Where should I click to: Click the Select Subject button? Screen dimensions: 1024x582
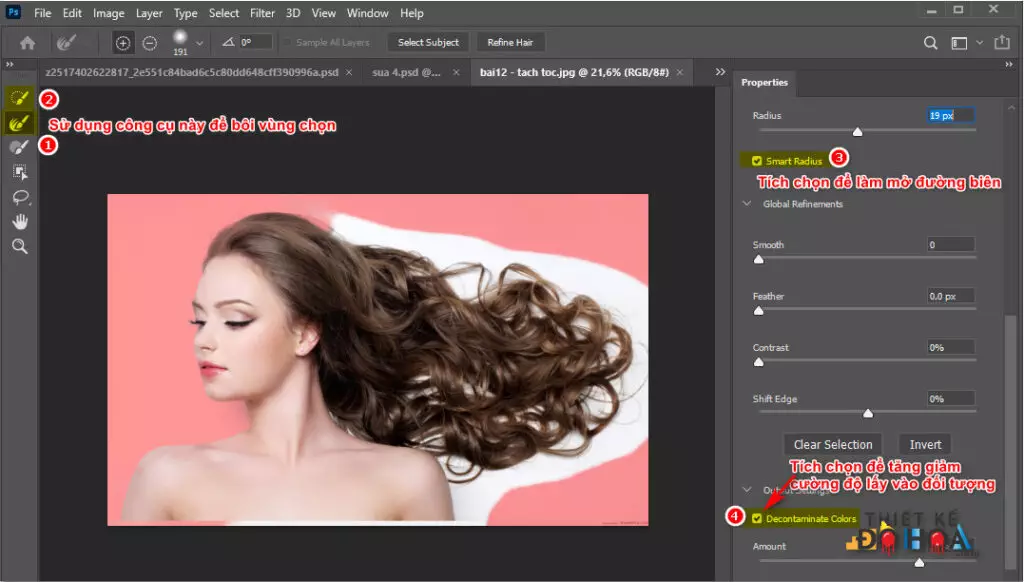pos(428,42)
